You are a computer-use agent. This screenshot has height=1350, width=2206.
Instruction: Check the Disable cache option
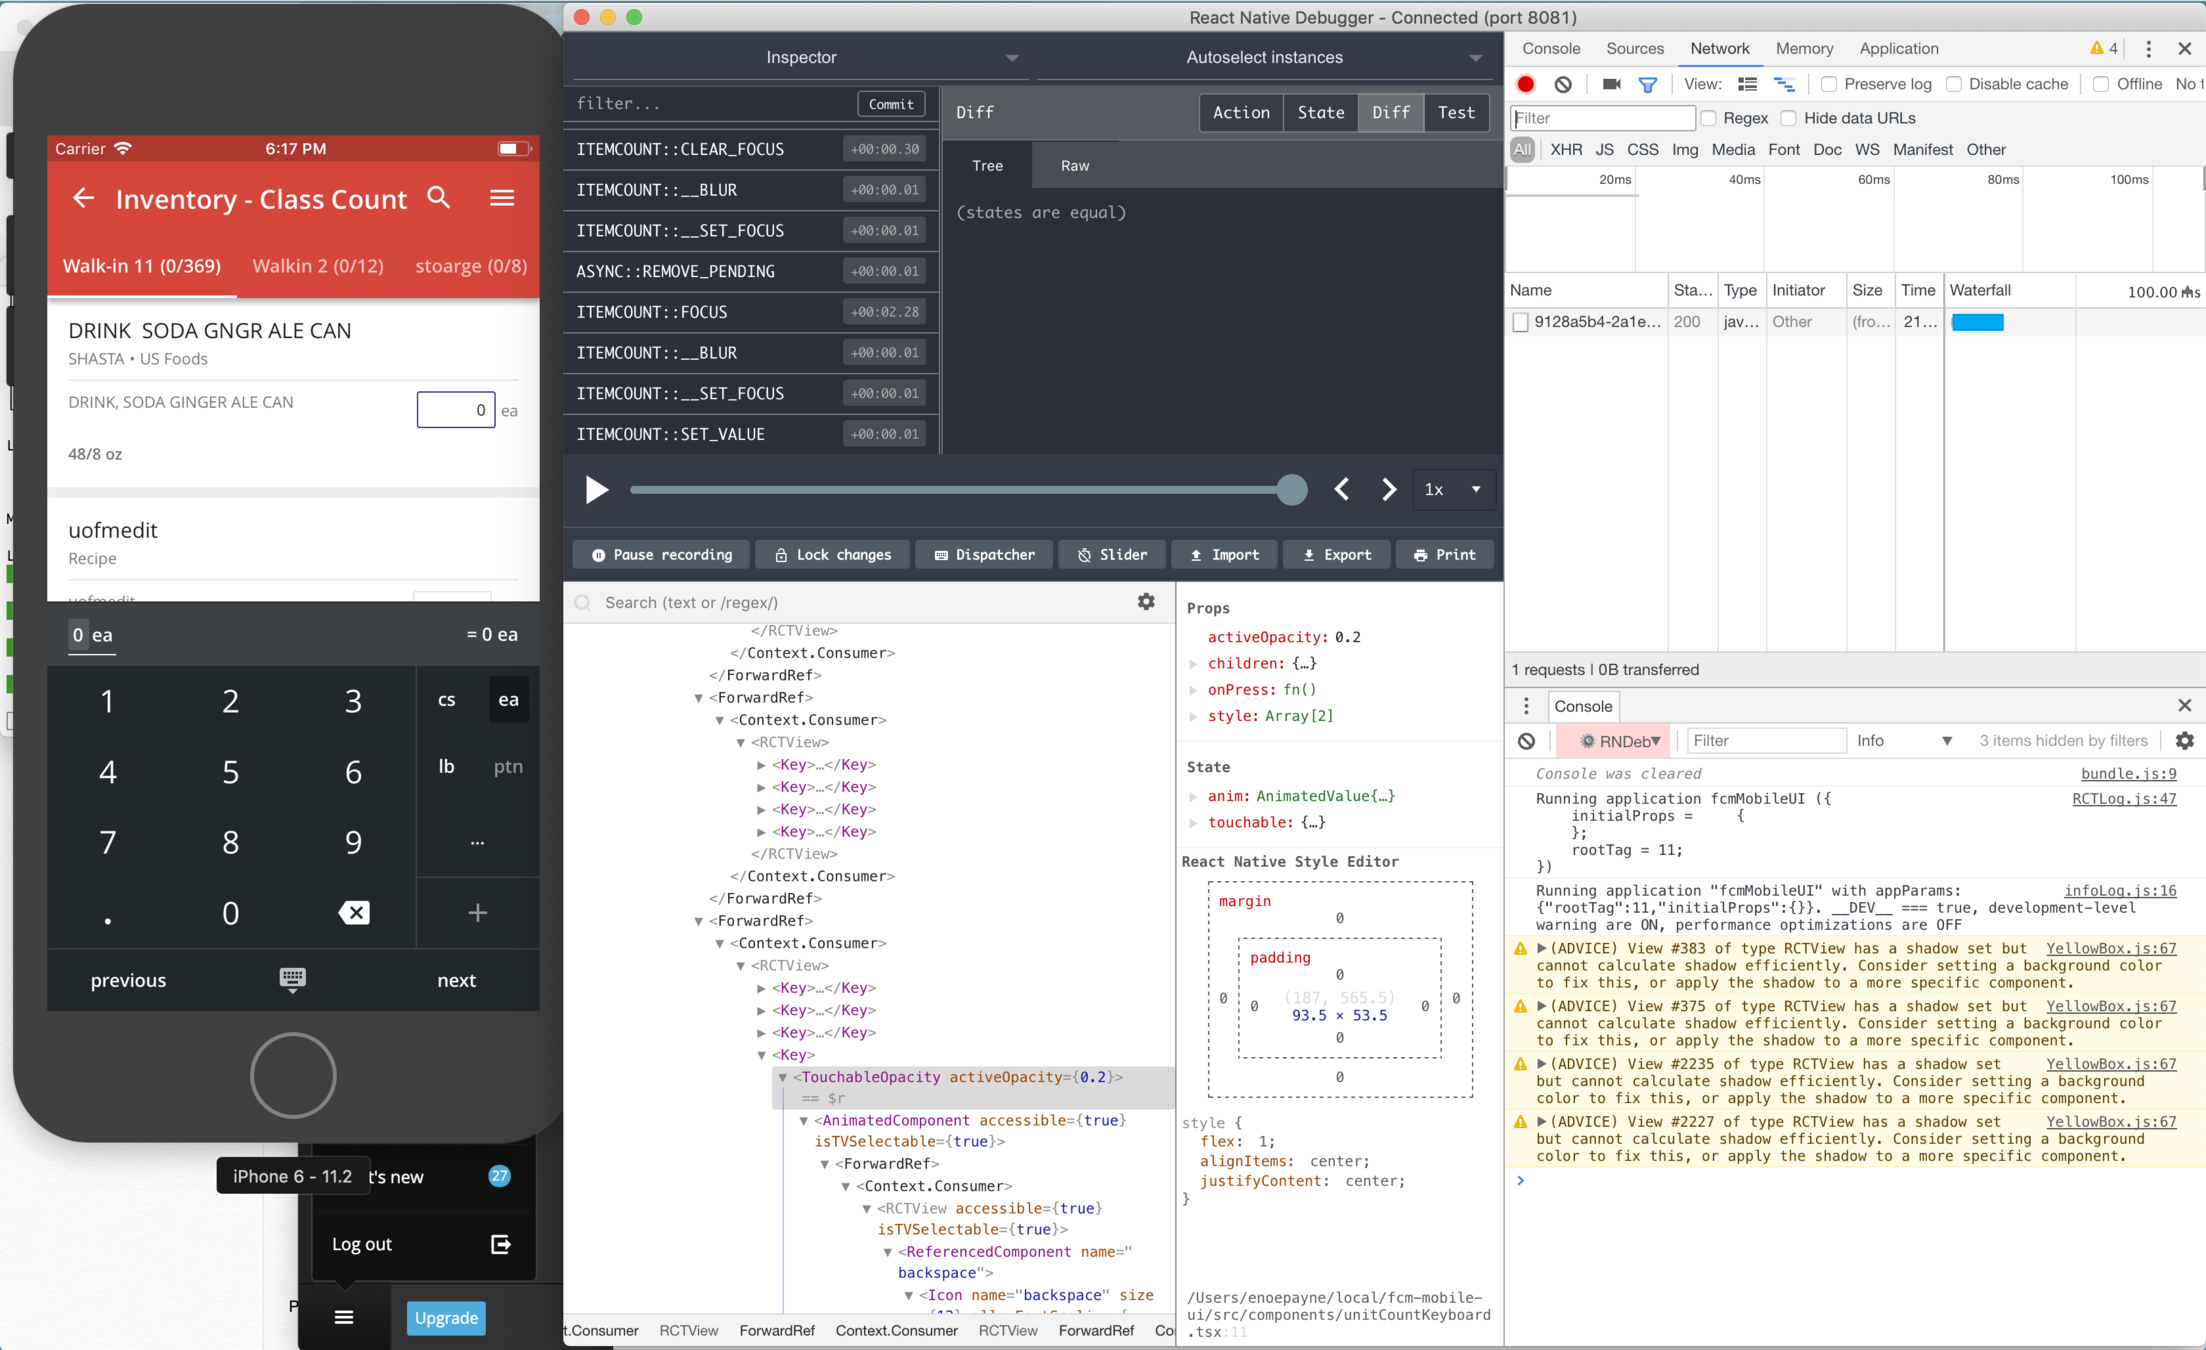[1953, 84]
